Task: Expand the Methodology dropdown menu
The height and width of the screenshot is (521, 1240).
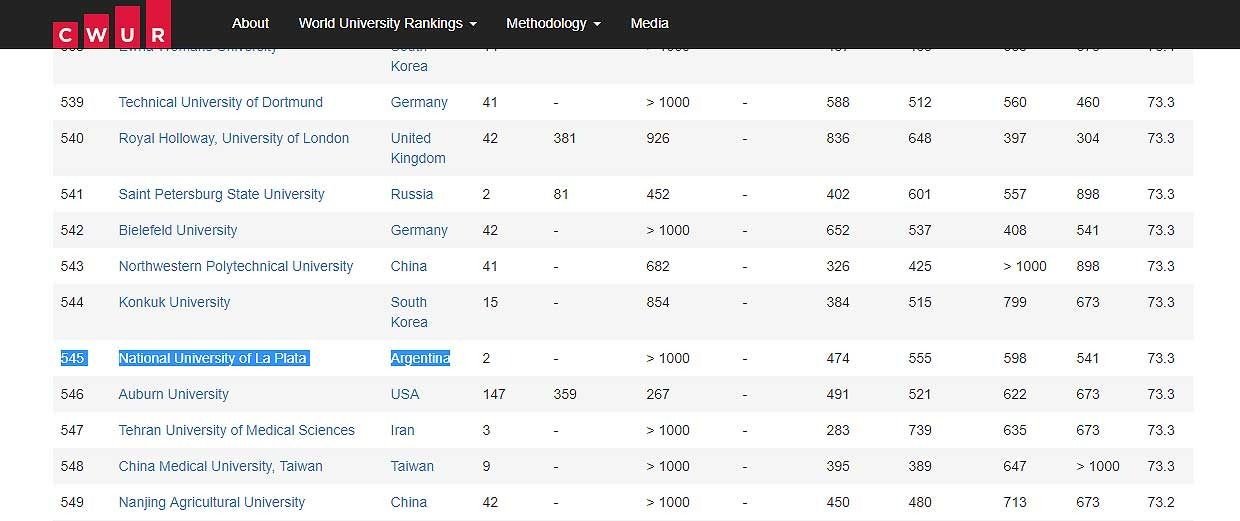Action: (553, 23)
